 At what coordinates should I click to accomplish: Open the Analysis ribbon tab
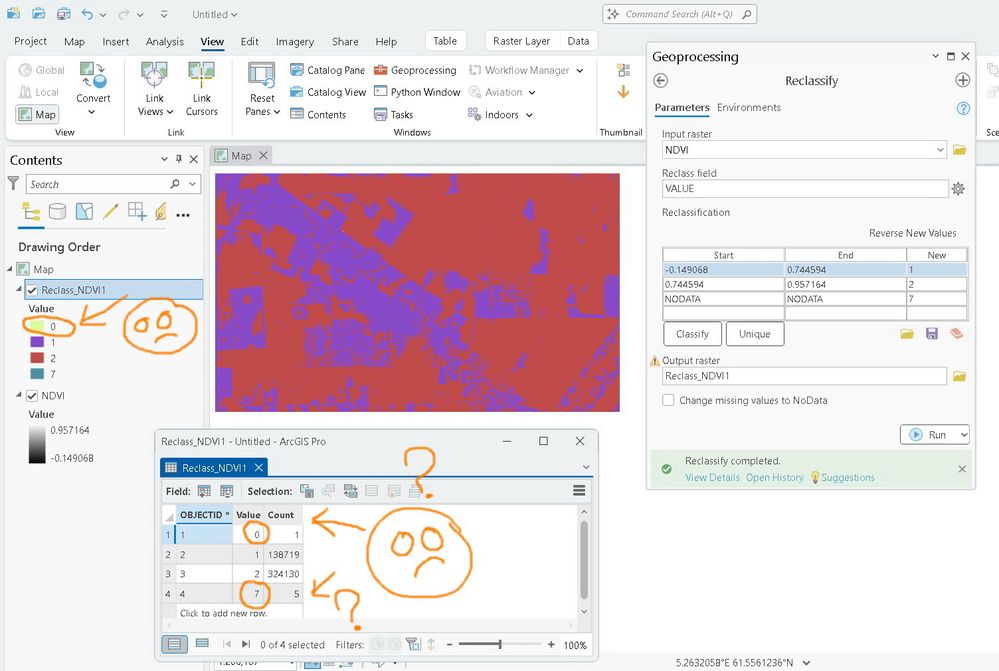pos(164,42)
